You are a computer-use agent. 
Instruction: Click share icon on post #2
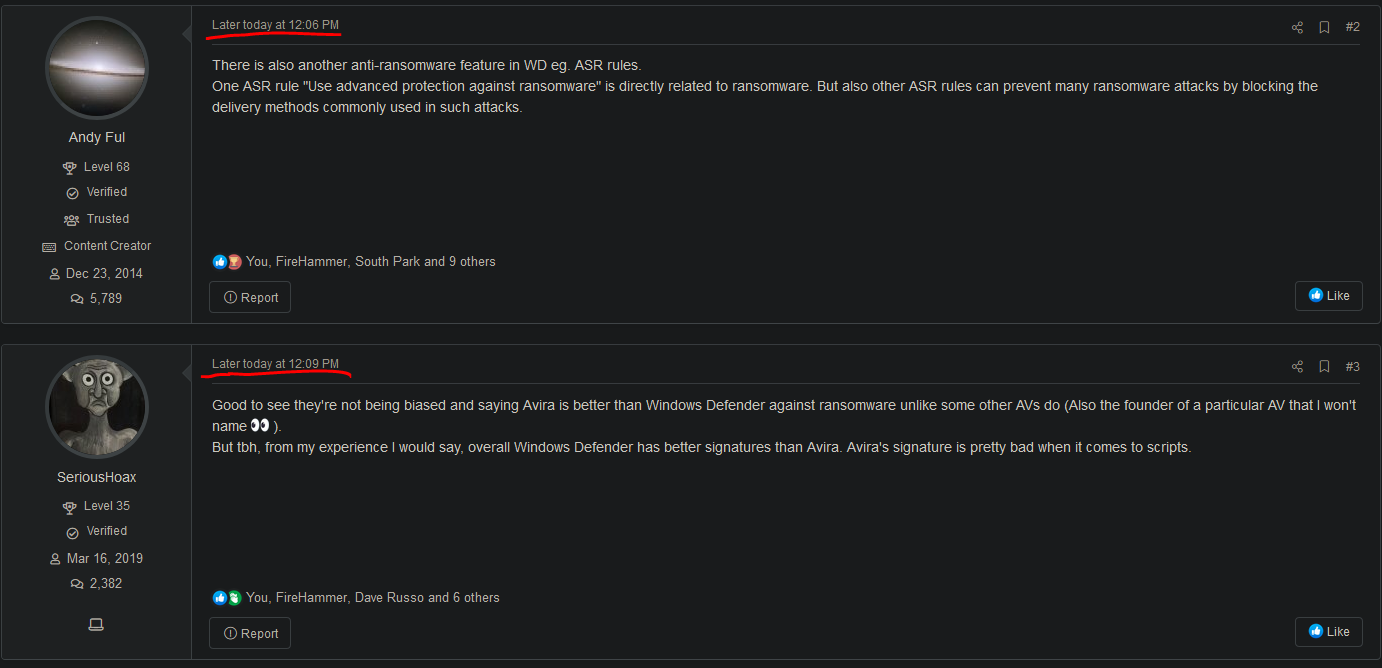point(1297,27)
